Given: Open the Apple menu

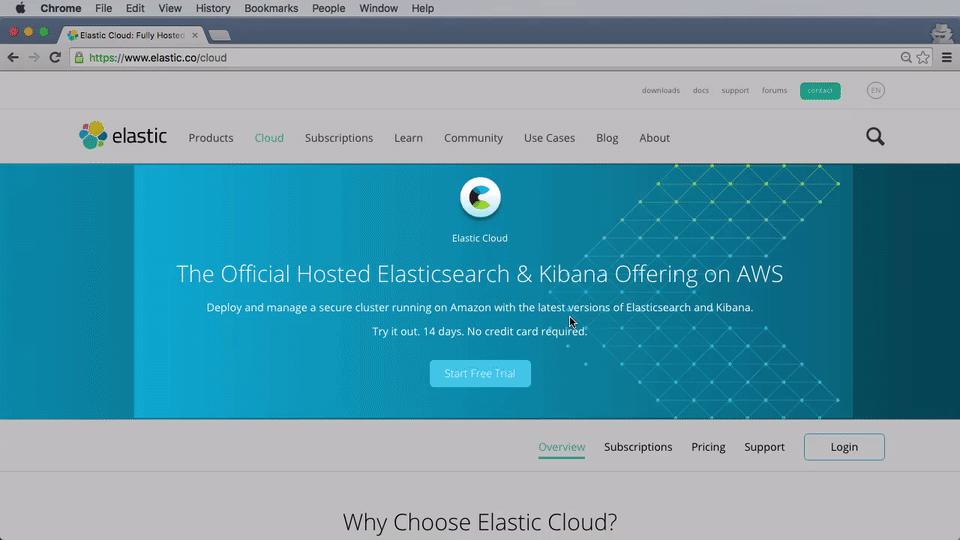Looking at the screenshot, I should [x=20, y=8].
